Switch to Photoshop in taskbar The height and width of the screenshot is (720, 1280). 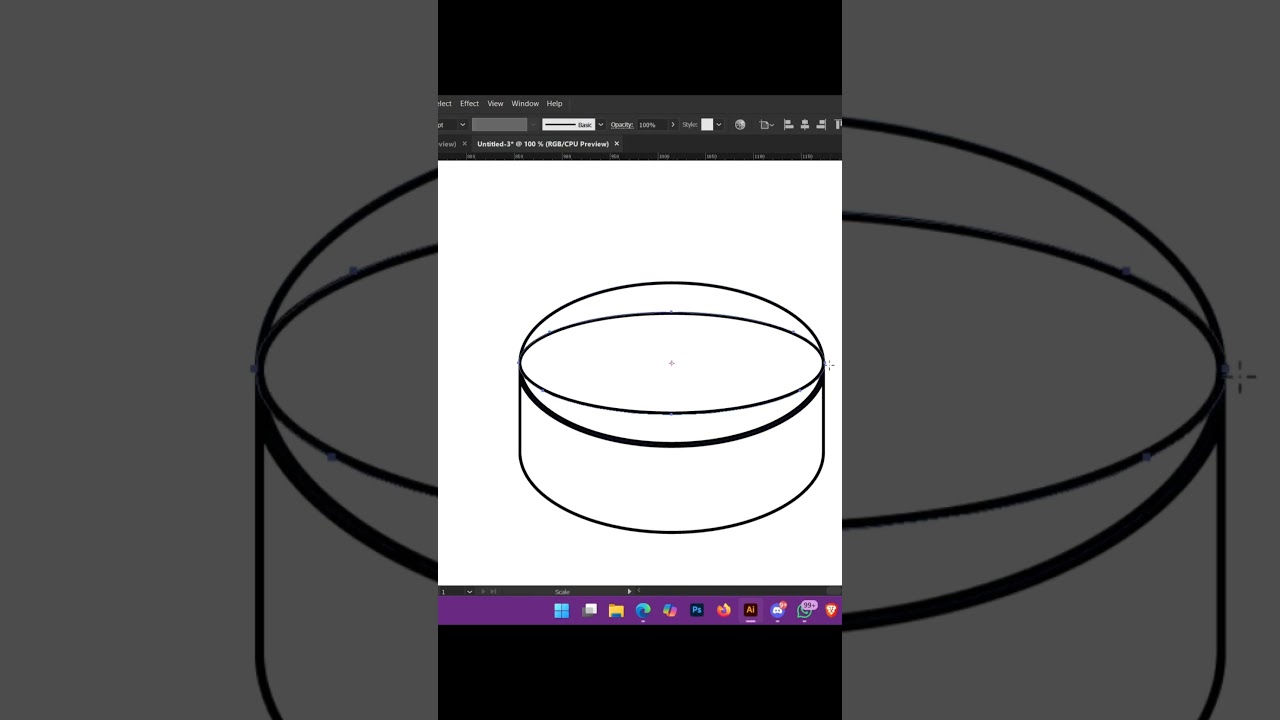697,610
